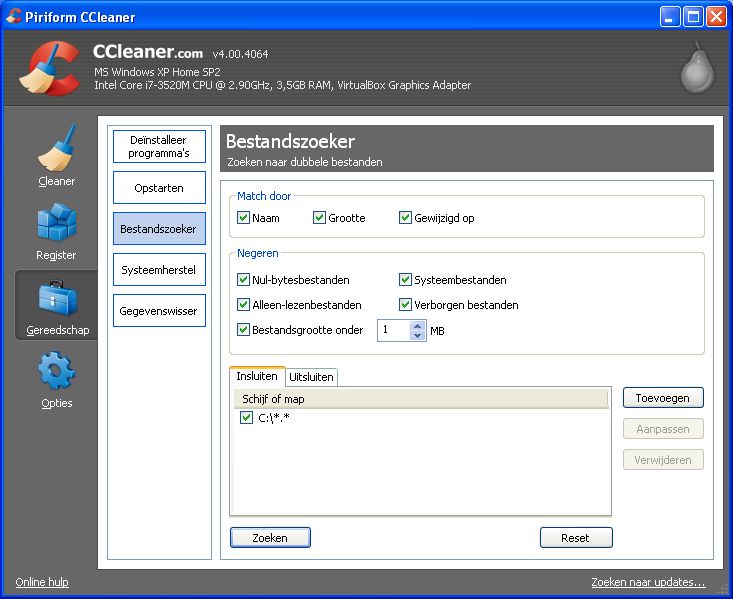This screenshot has width=733, height=599.
Task: Open the Online hulp link
Action: pyautogui.click(x=42, y=582)
